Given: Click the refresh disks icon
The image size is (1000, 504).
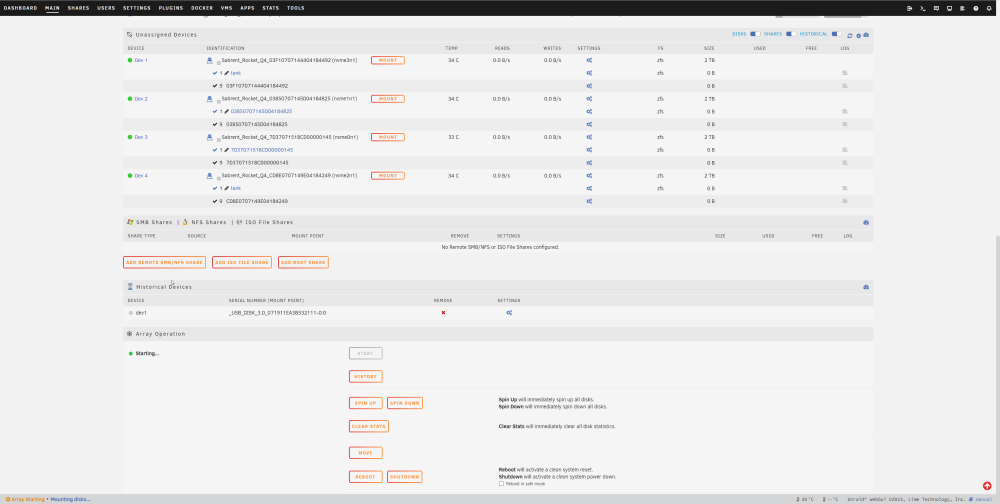Looking at the screenshot, I should [849, 36].
